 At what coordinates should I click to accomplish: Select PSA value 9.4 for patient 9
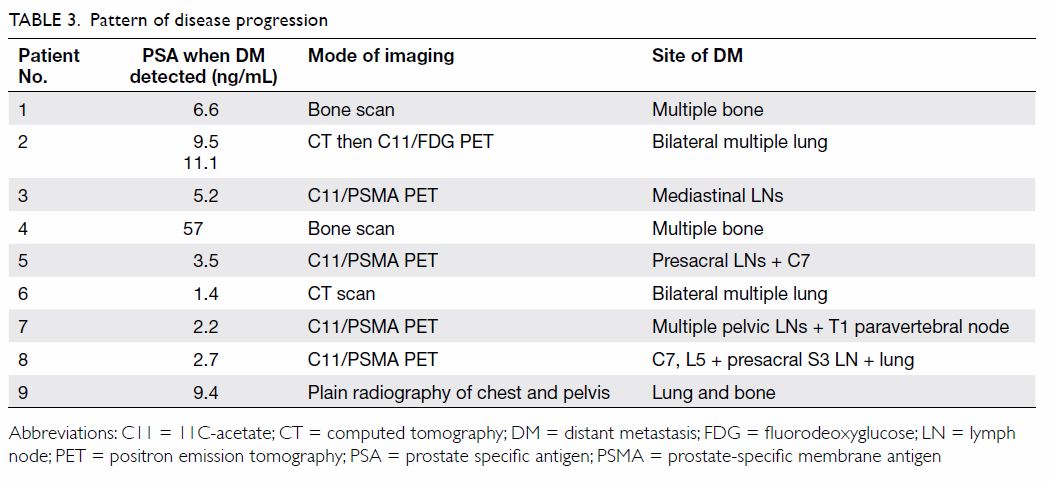(206, 393)
